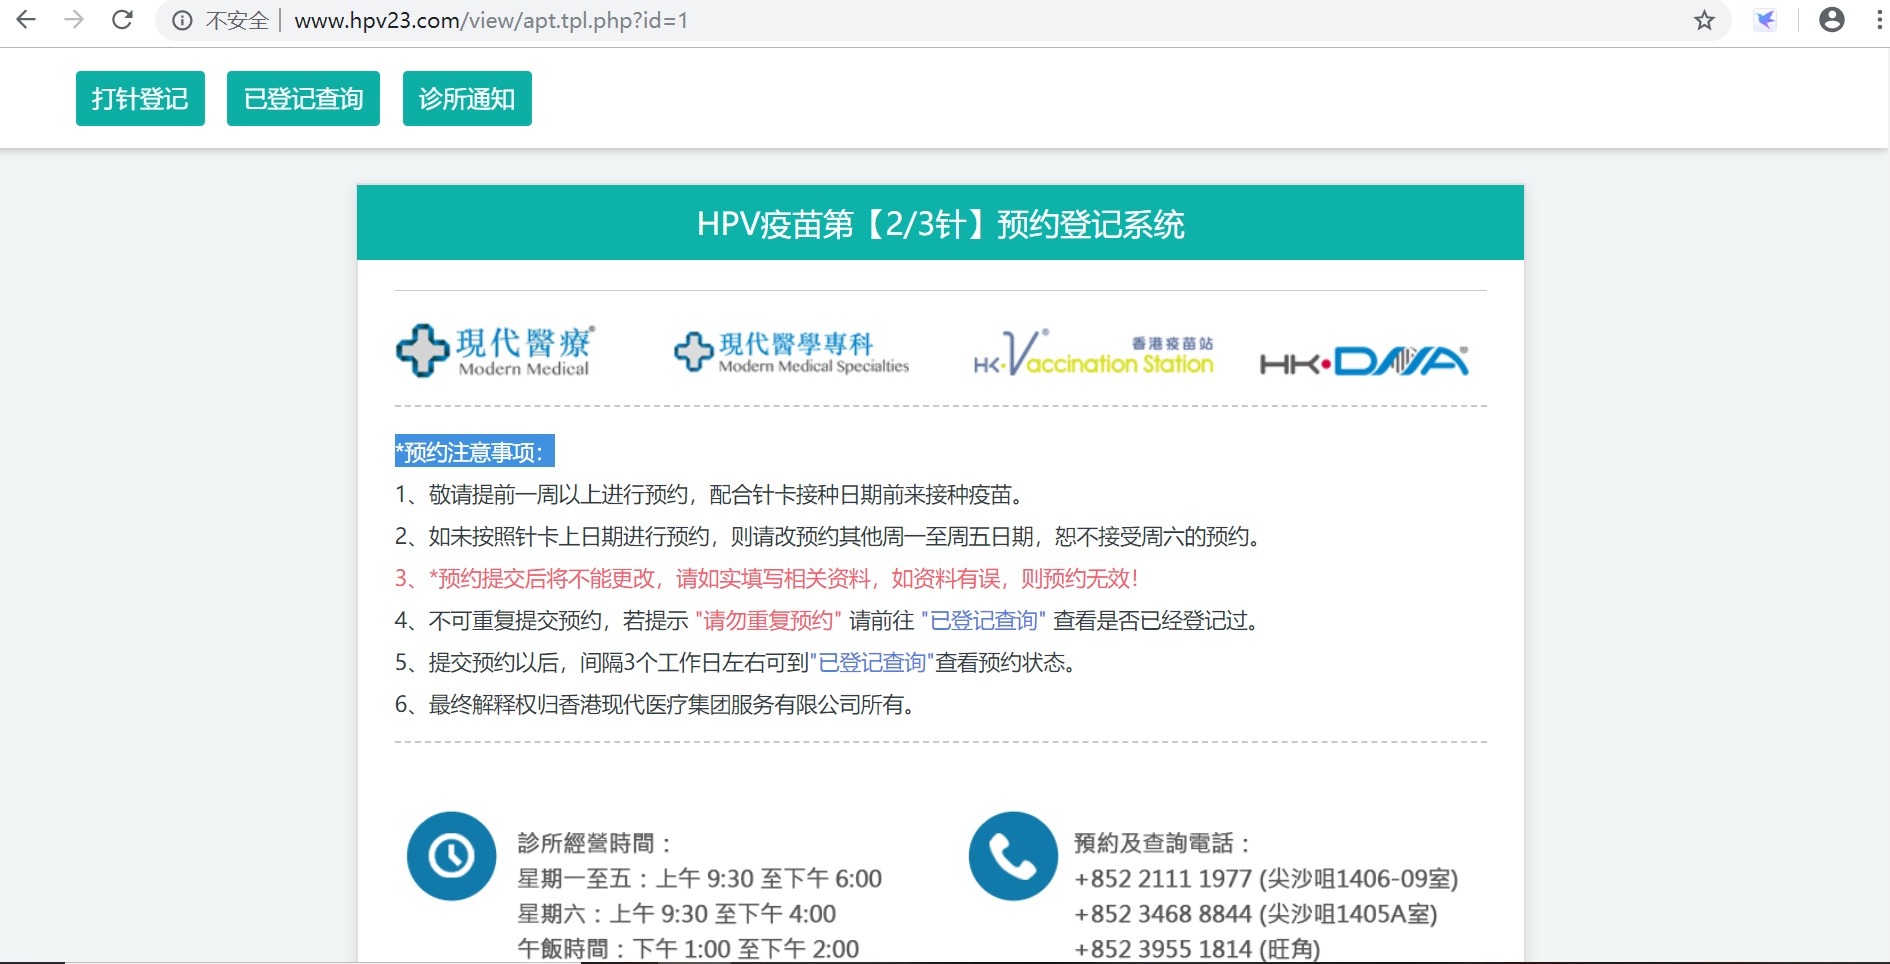1890x964 pixels.
Task: Click 已登记查询 link in note 5
Action: (x=875, y=663)
